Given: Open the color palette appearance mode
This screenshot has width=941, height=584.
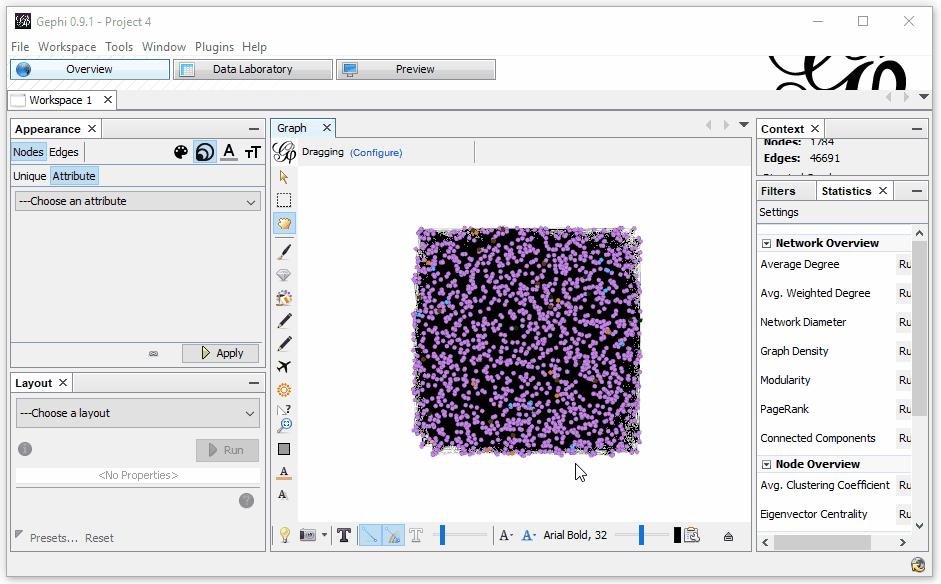Looking at the screenshot, I should pyautogui.click(x=181, y=152).
